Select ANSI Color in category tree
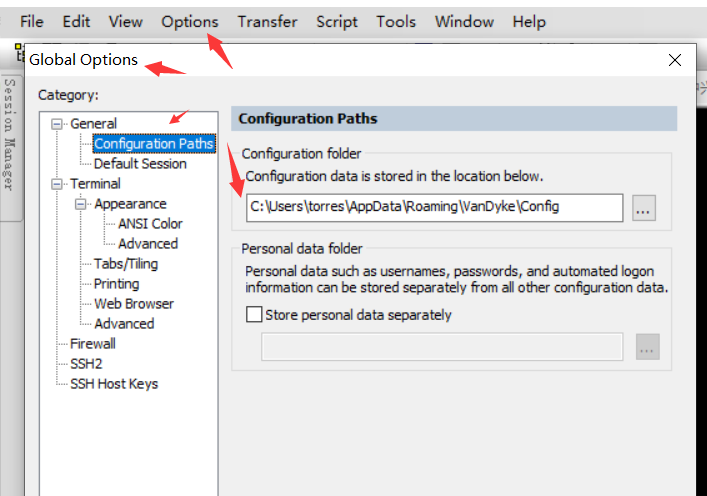The width and height of the screenshot is (707, 496). (x=150, y=224)
